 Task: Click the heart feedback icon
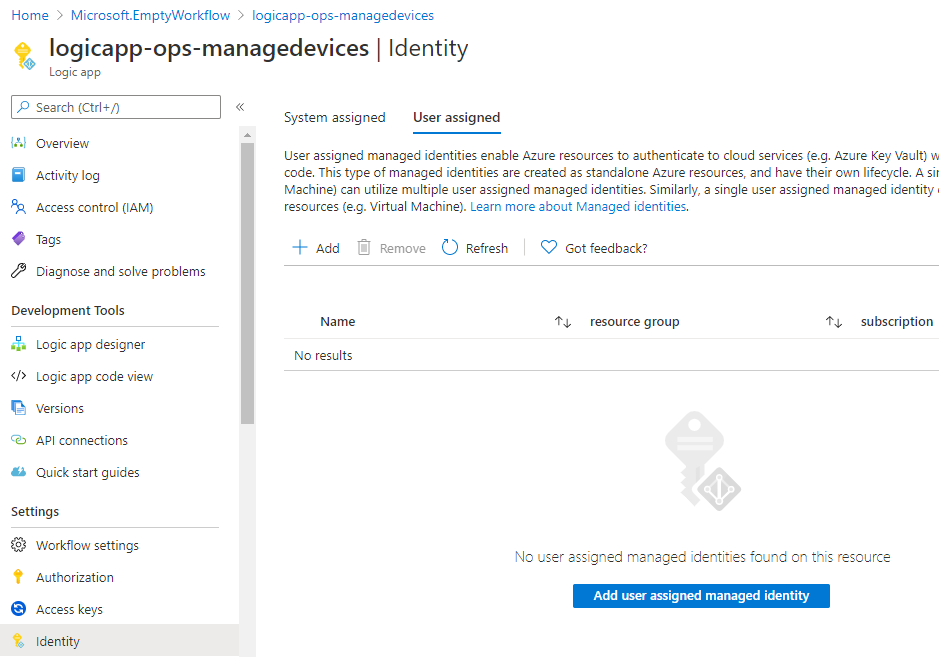pos(549,247)
